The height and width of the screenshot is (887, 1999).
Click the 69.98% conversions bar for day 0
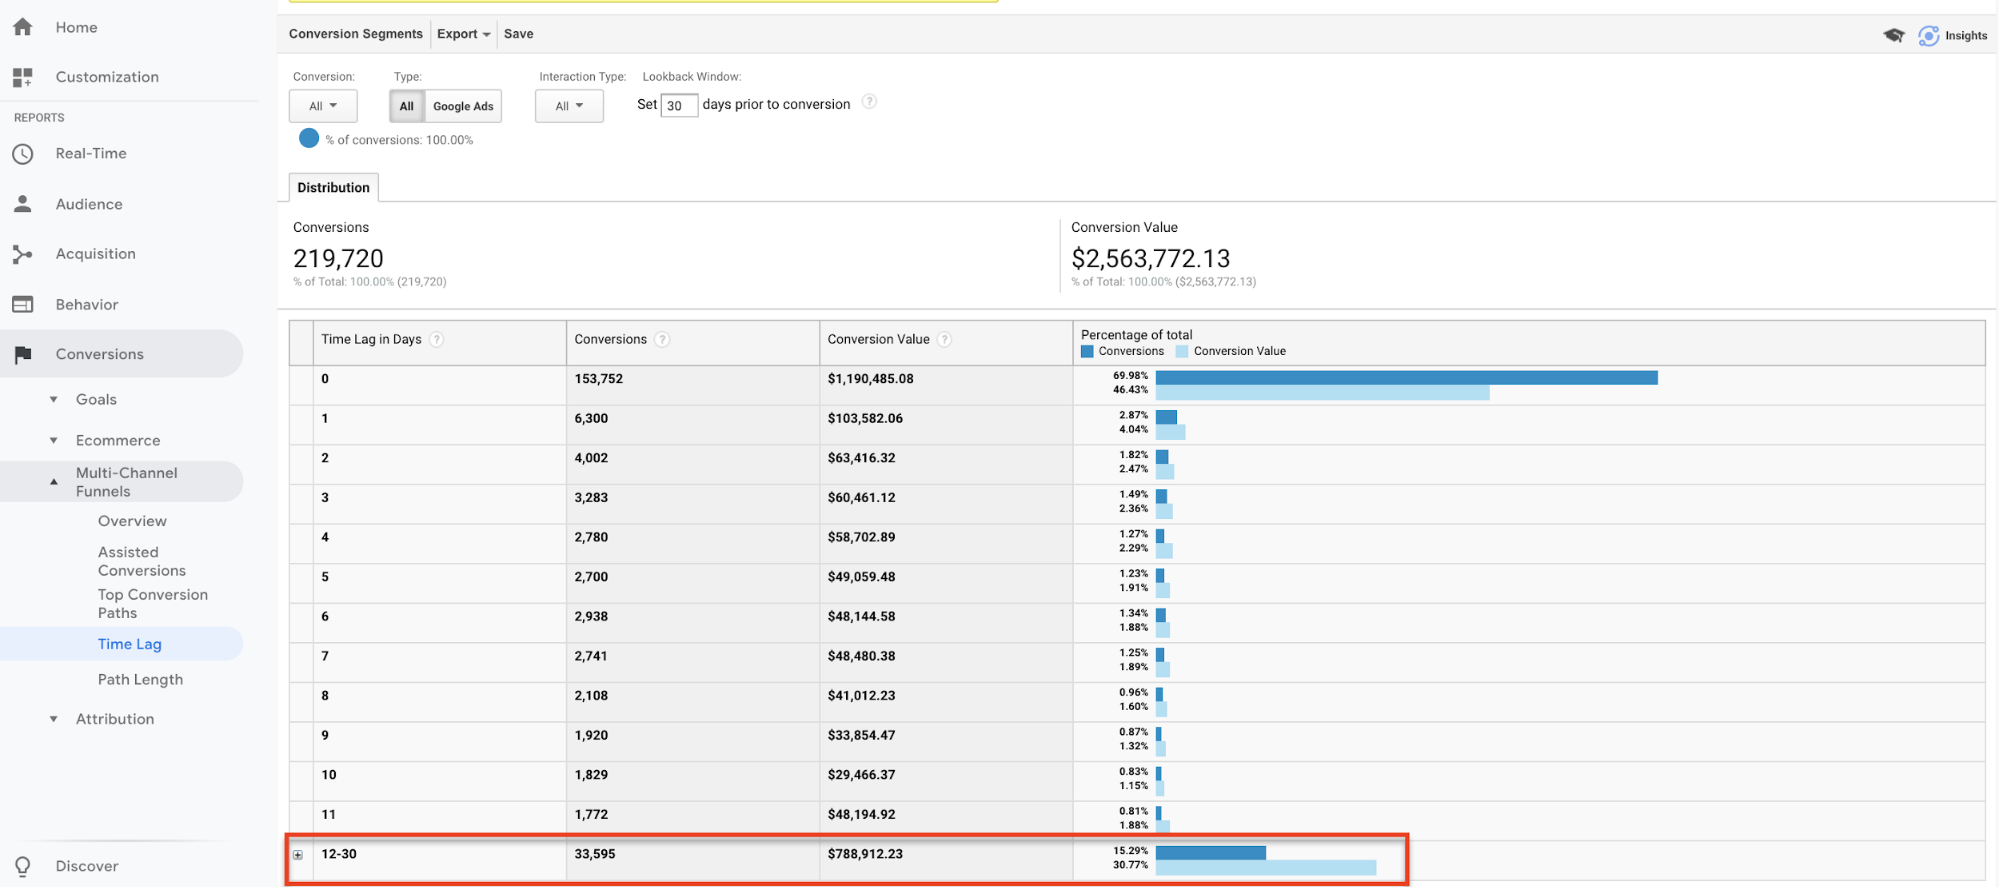pyautogui.click(x=1407, y=378)
